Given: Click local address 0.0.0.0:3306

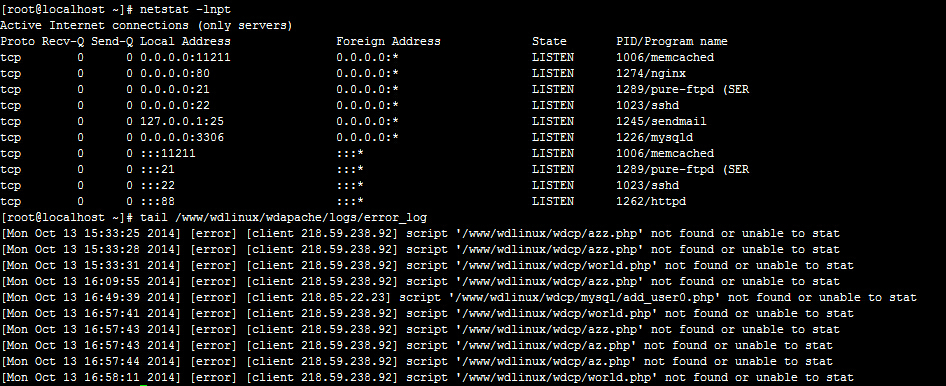Looking at the screenshot, I should pos(182,138).
